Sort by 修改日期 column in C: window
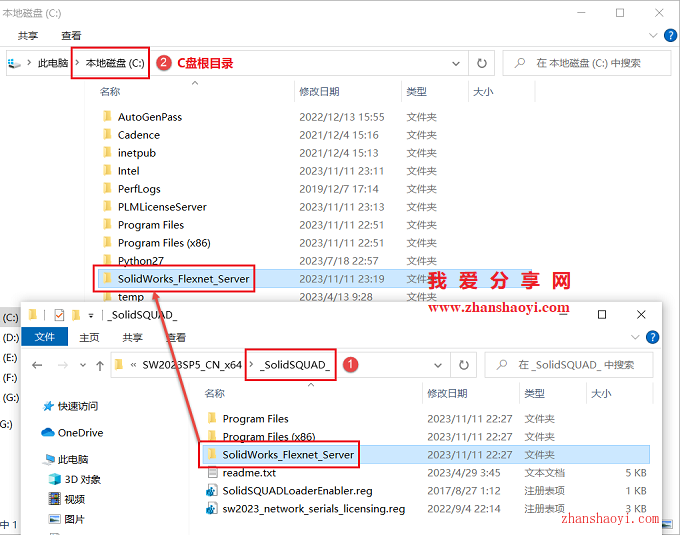 (x=319, y=91)
